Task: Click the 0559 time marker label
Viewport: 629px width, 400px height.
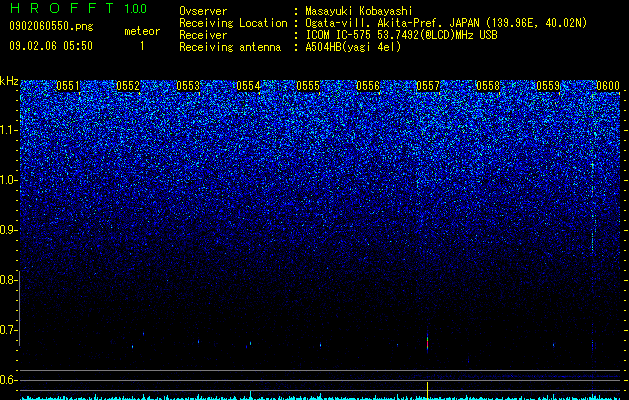Action: click(x=548, y=85)
